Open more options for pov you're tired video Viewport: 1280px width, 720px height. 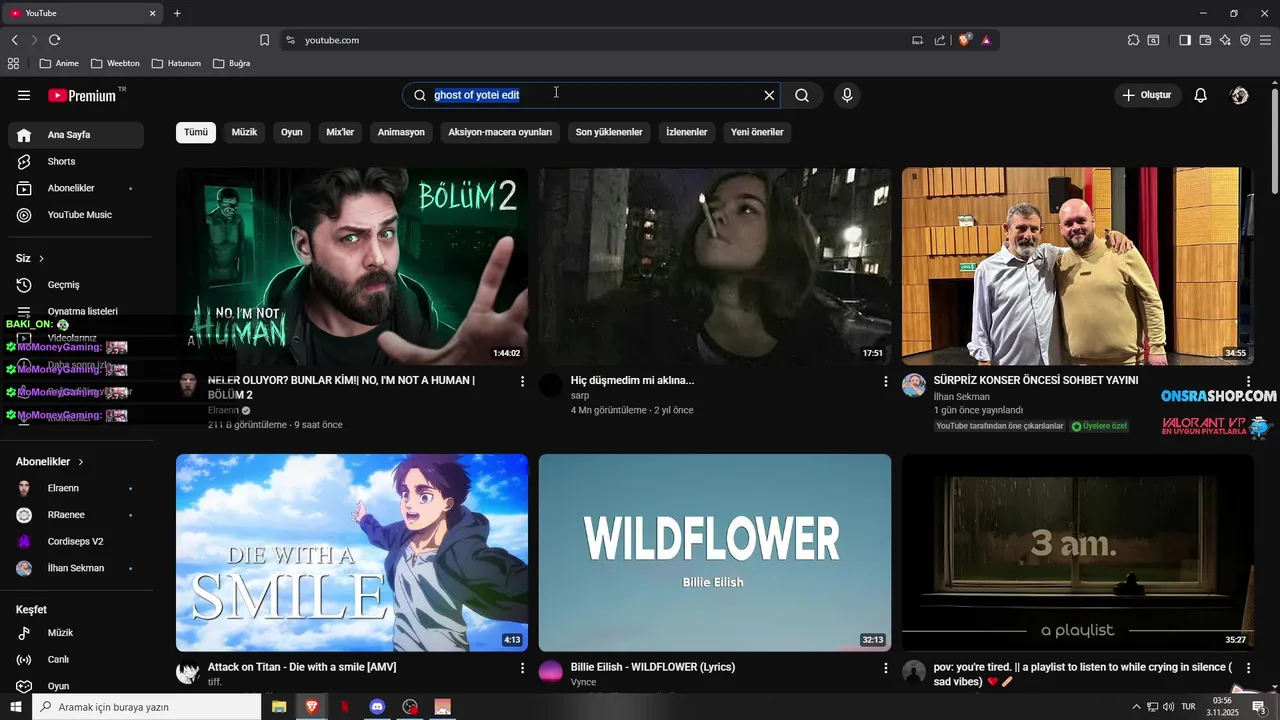(x=1248, y=668)
